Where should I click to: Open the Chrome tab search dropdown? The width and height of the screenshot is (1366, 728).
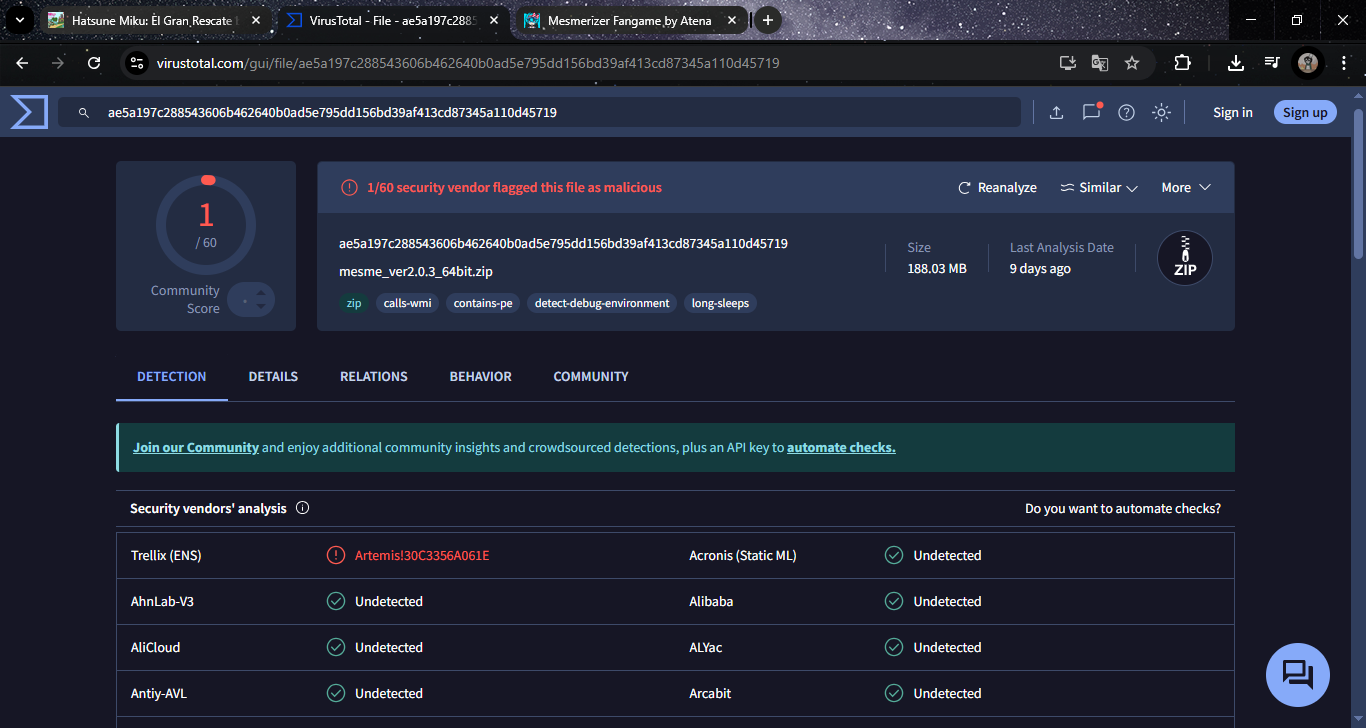(x=20, y=20)
